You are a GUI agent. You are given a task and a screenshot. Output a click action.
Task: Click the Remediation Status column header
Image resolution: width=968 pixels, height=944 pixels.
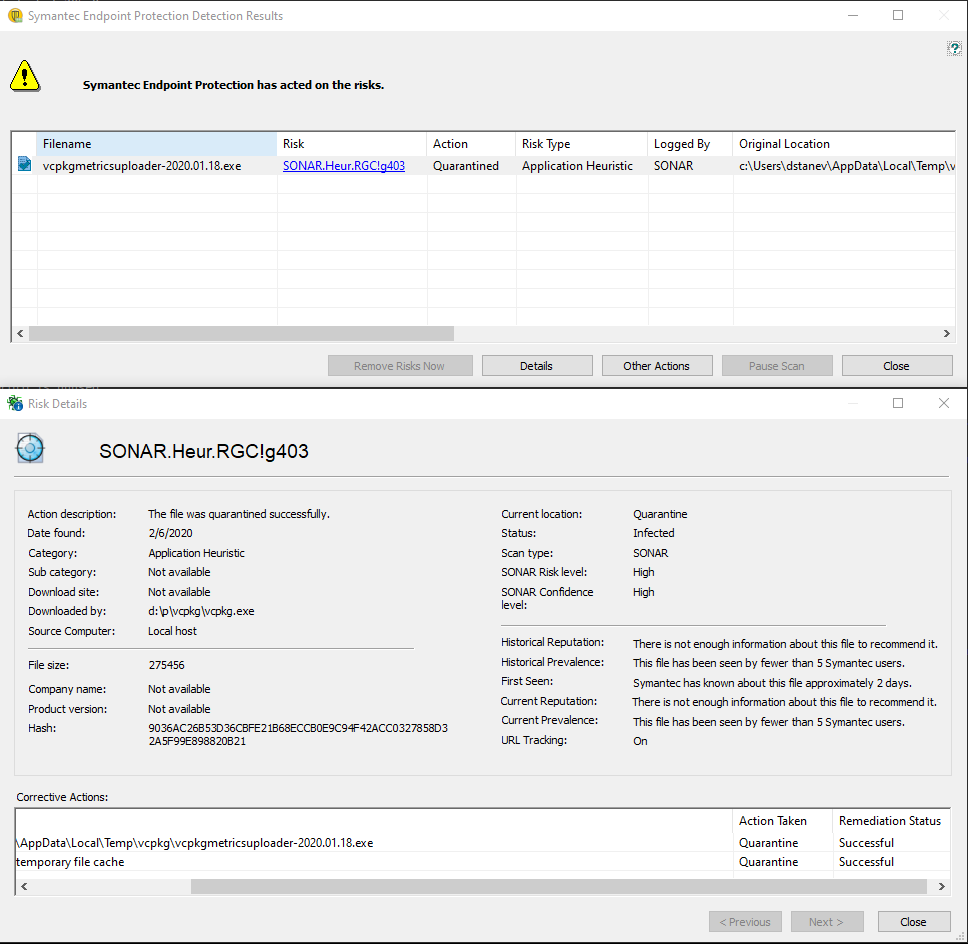[x=891, y=821]
